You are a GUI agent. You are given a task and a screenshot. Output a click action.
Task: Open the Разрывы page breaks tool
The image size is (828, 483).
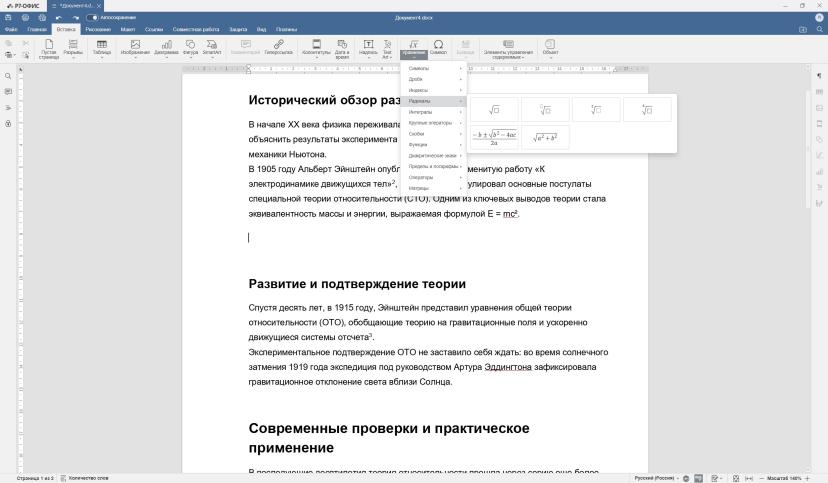tap(73, 49)
